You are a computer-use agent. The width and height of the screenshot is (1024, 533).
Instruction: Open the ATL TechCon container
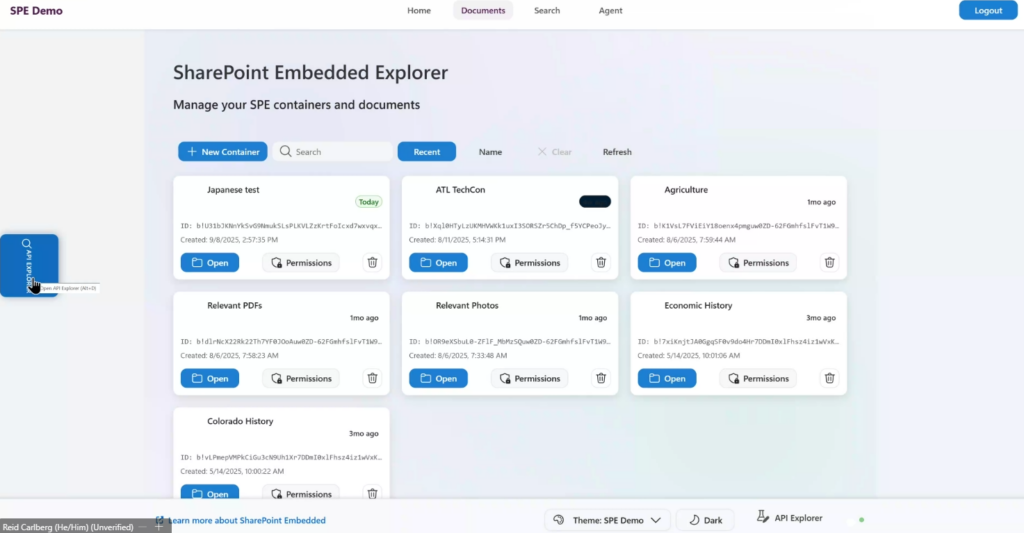coord(438,263)
